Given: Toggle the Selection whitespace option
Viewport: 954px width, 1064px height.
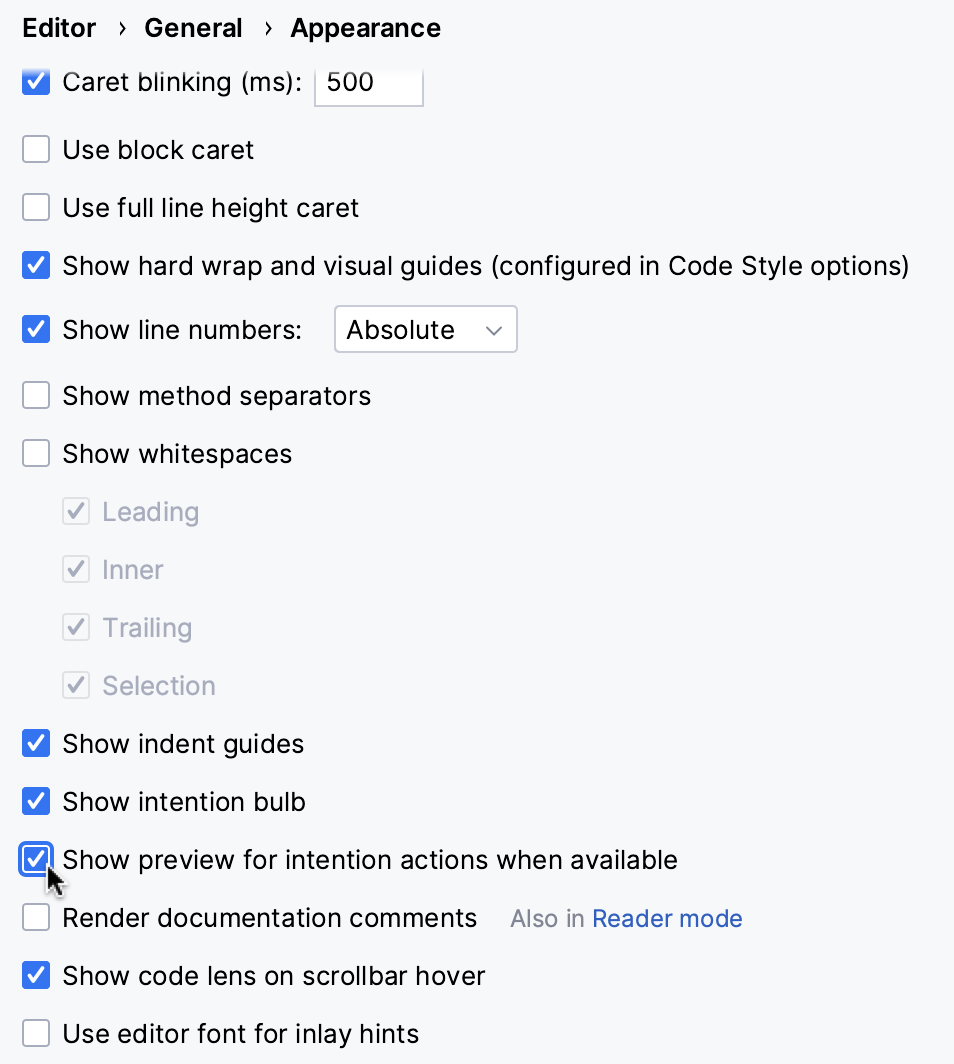Looking at the screenshot, I should click(76, 685).
